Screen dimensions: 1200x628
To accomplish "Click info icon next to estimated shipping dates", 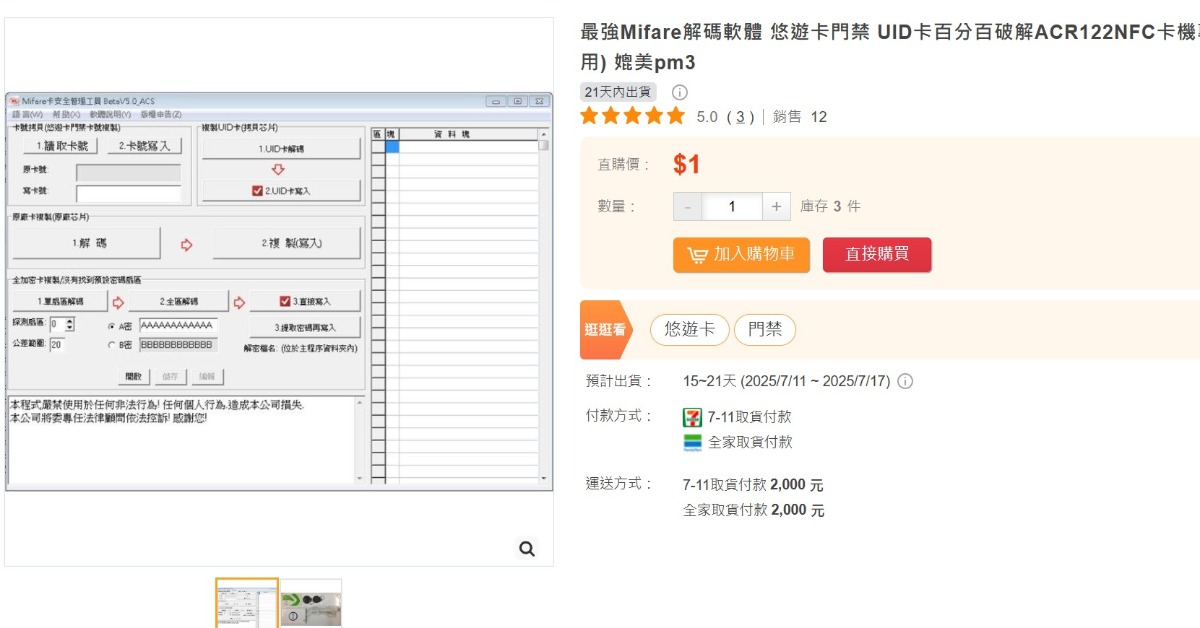I will pyautogui.click(x=905, y=381).
